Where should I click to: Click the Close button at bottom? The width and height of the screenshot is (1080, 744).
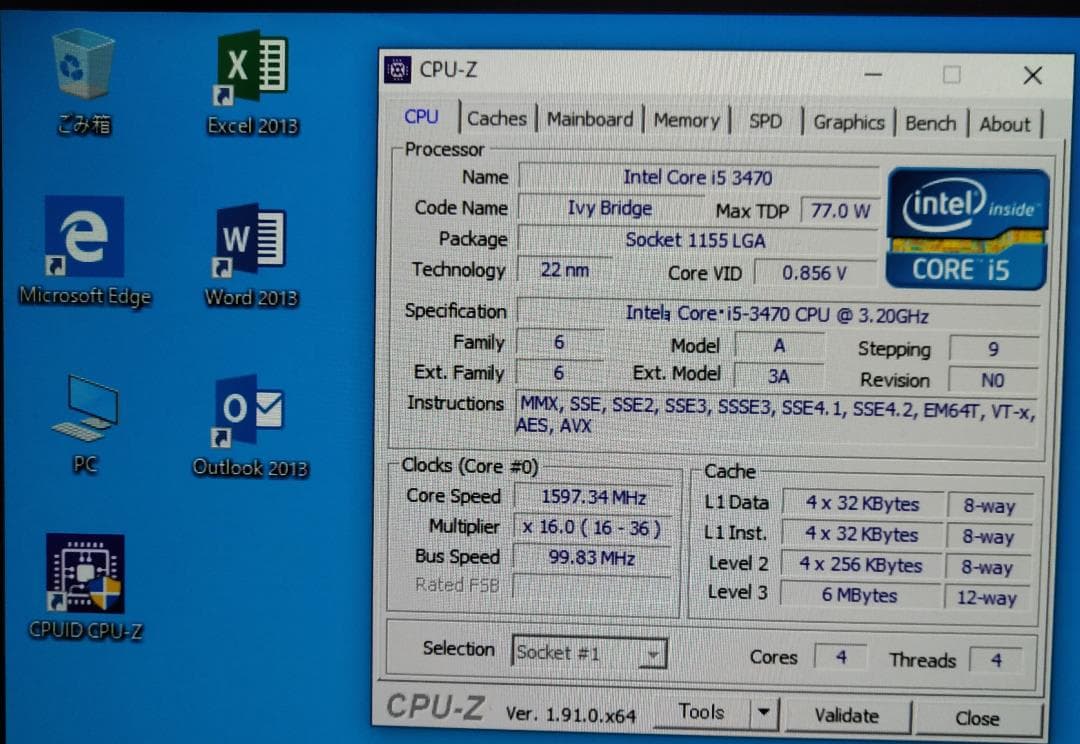(976, 718)
